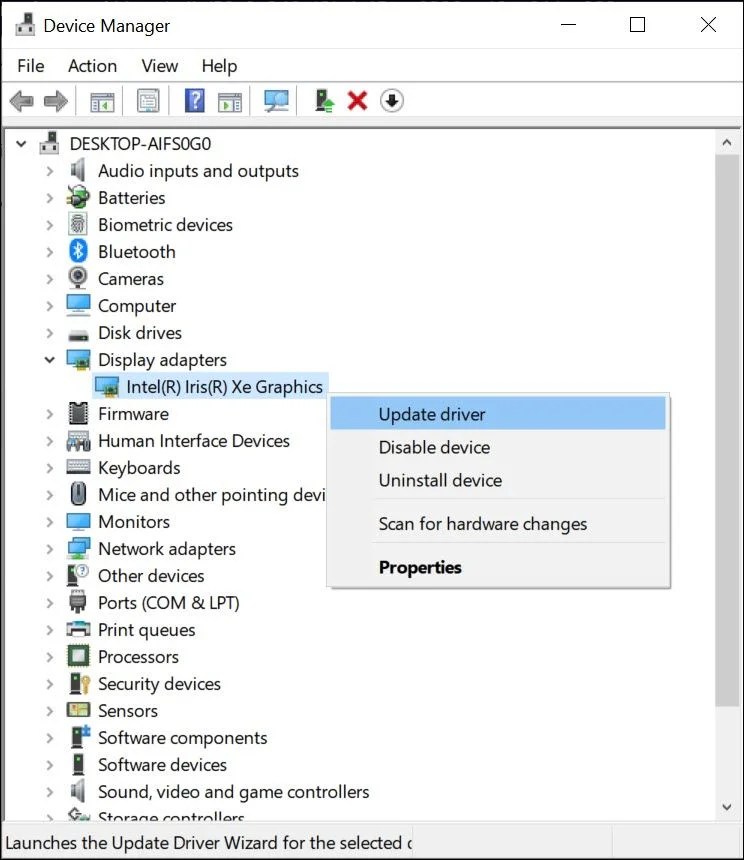Click the scan for hardware changes monitor icon

276,100
